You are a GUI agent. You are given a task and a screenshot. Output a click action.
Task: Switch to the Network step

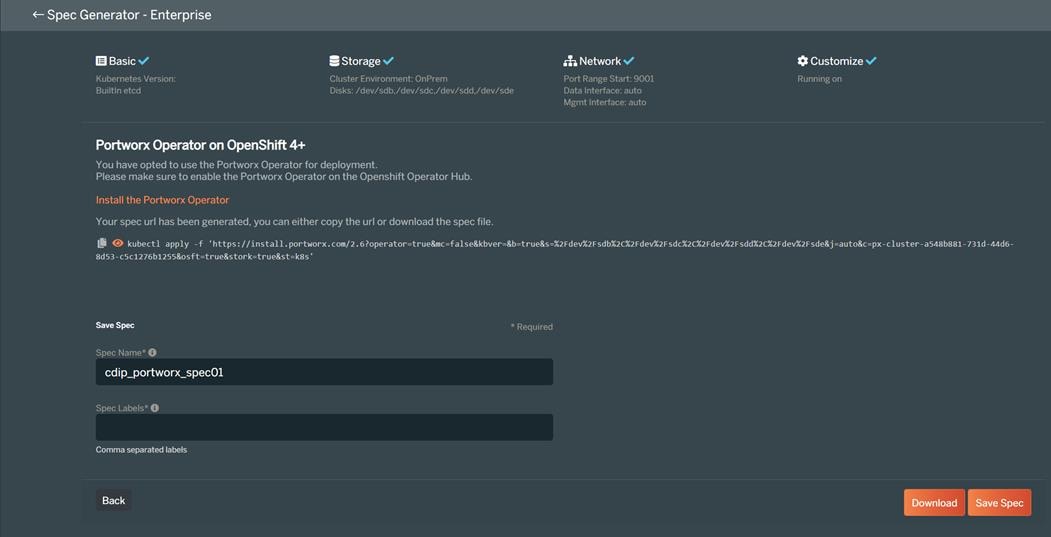pyautogui.click(x=599, y=61)
